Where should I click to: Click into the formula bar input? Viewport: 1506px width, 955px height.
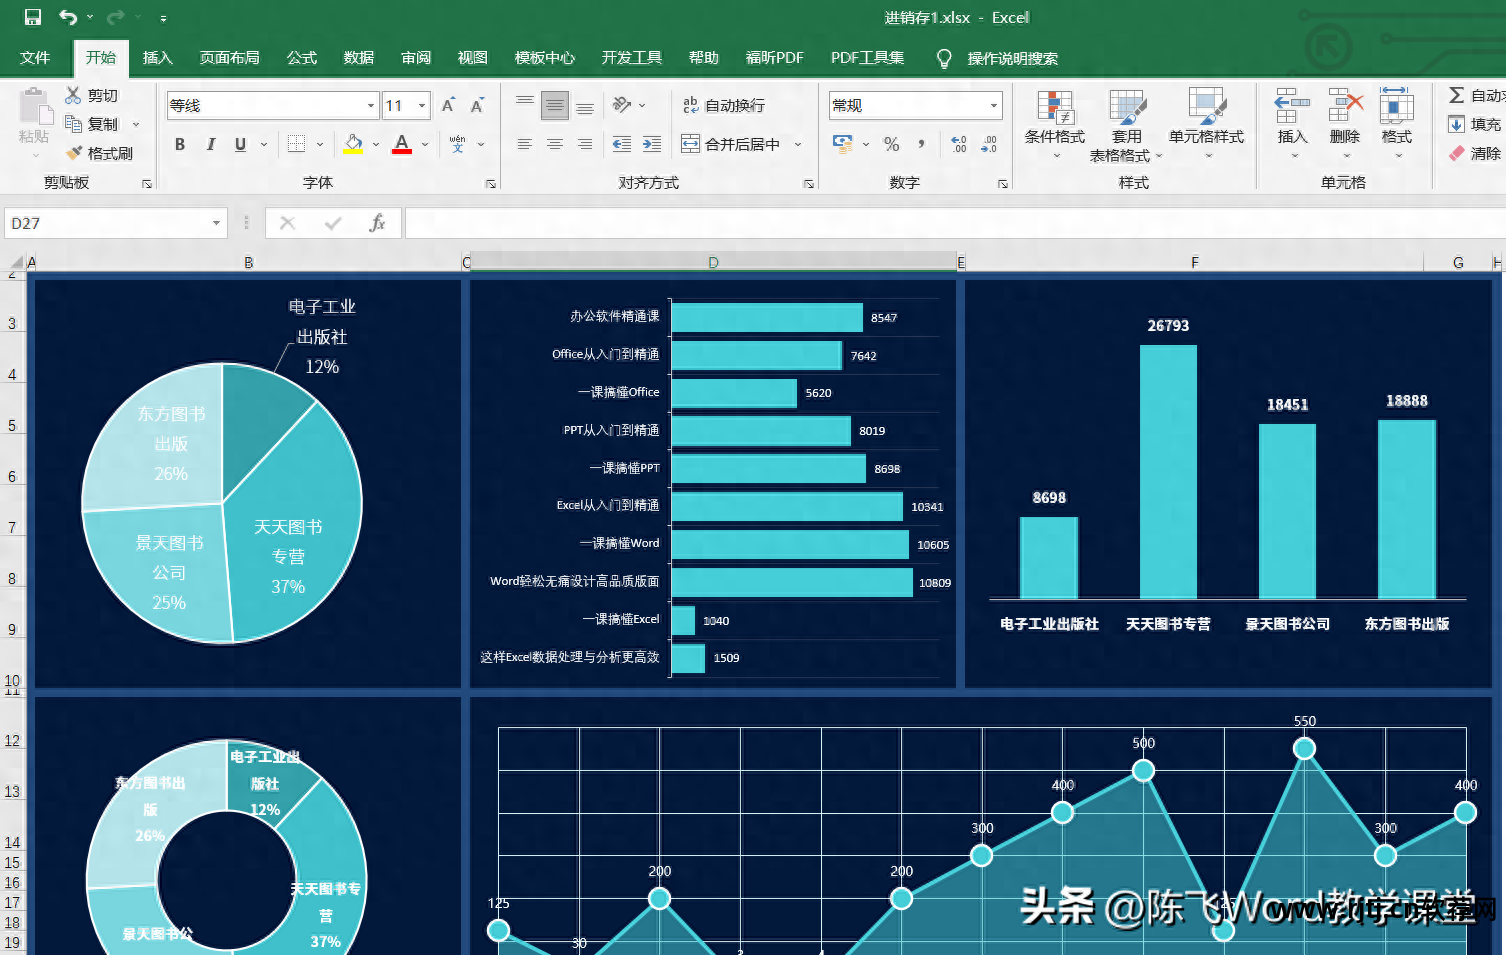(955, 223)
